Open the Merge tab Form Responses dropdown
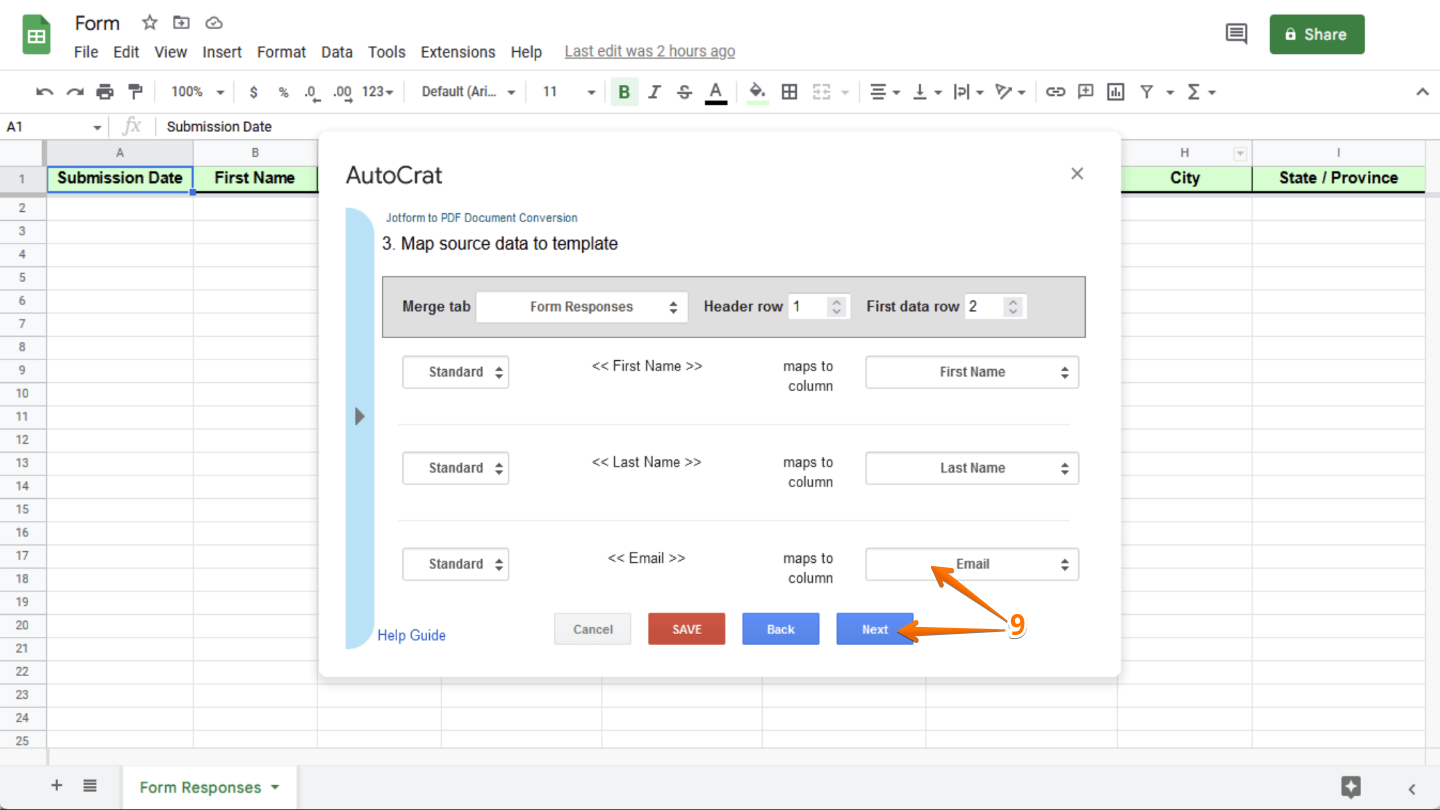The width and height of the screenshot is (1440, 810). [581, 306]
